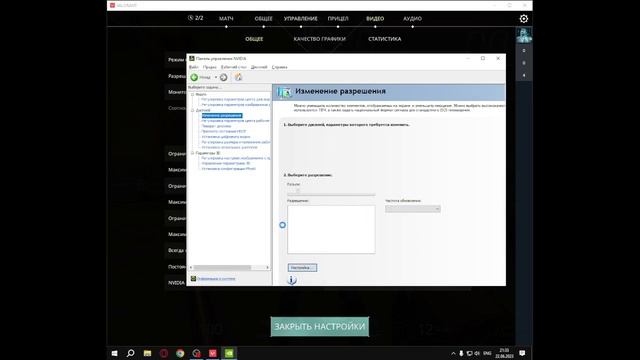This screenshot has height=360, width=640.
Task: Open the Back history dropdown arrow
Action: (x=216, y=77)
